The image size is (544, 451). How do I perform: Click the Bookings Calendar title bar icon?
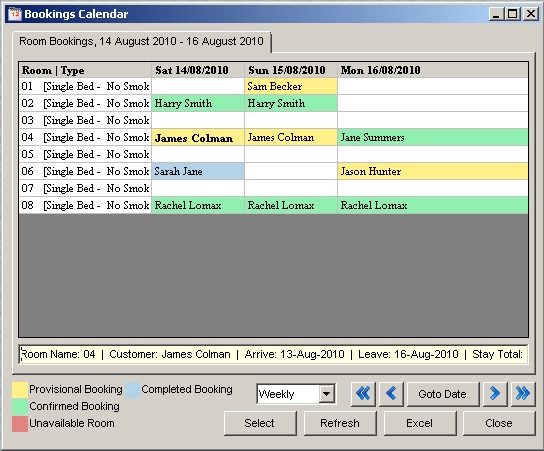tap(15, 14)
